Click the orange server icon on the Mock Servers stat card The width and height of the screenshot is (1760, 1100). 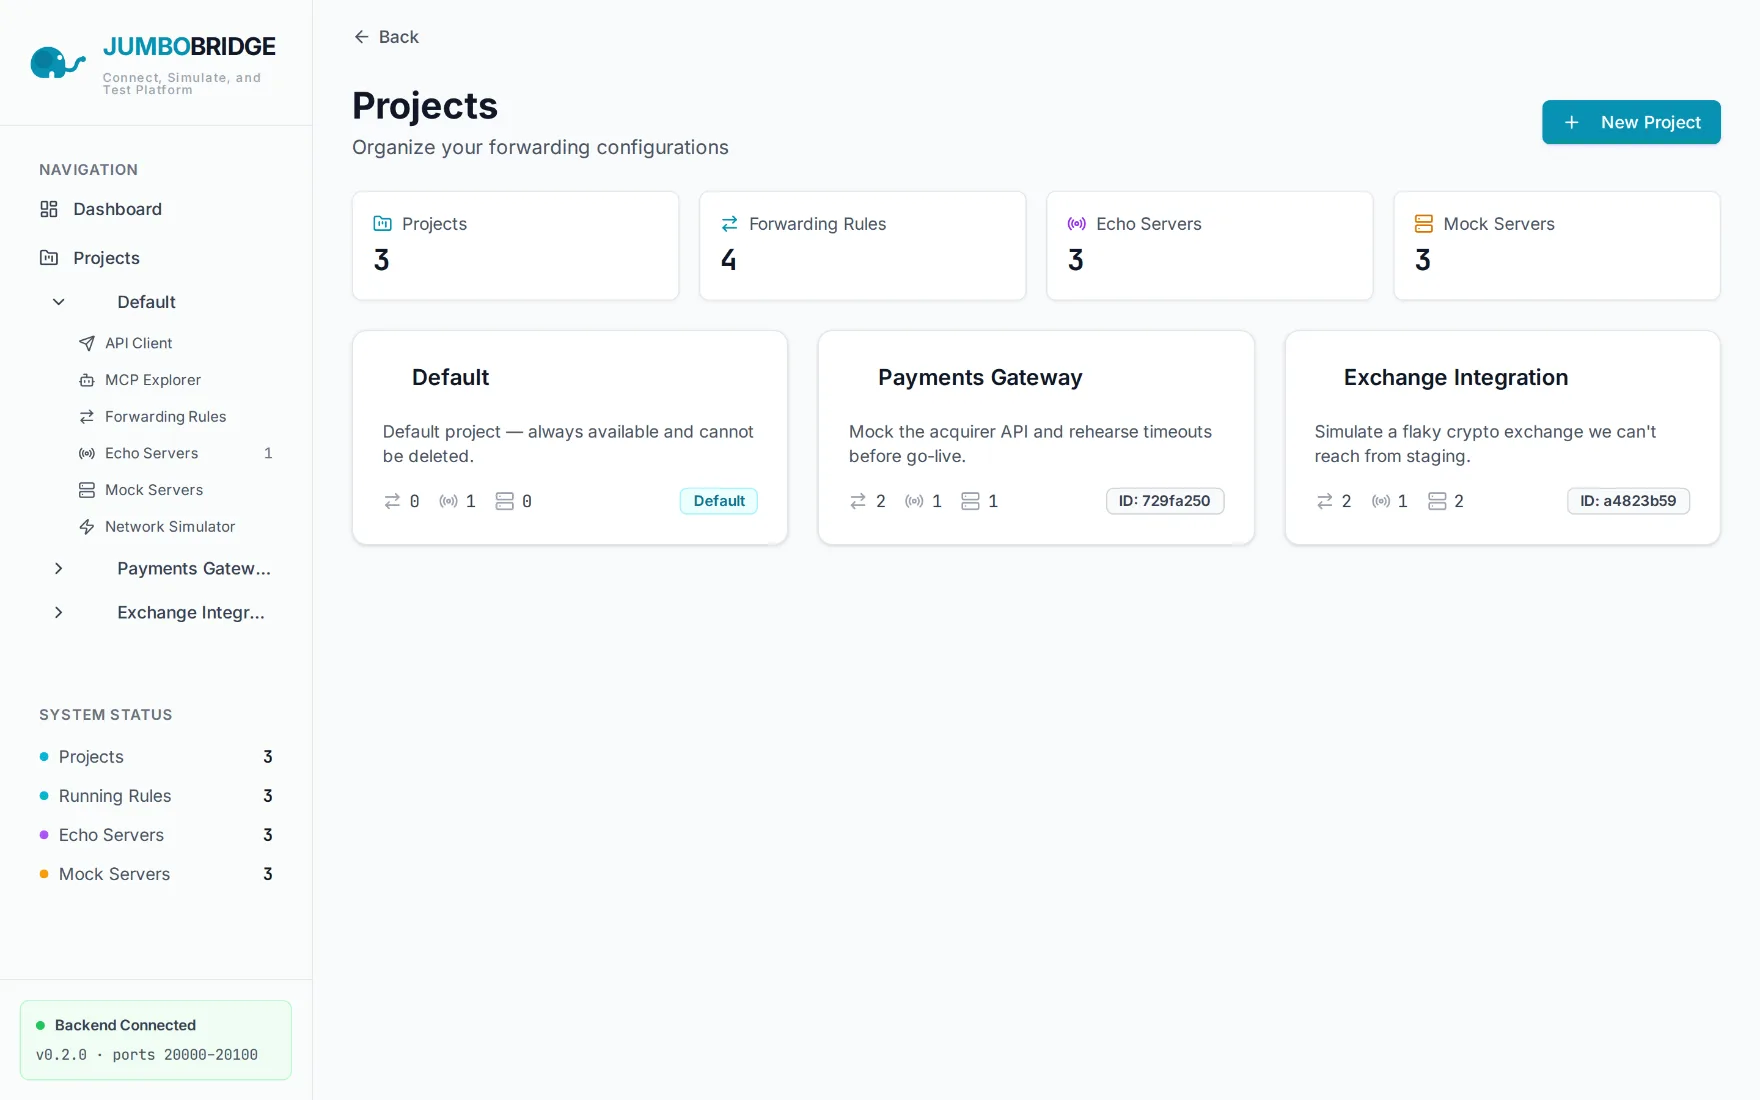coord(1424,224)
